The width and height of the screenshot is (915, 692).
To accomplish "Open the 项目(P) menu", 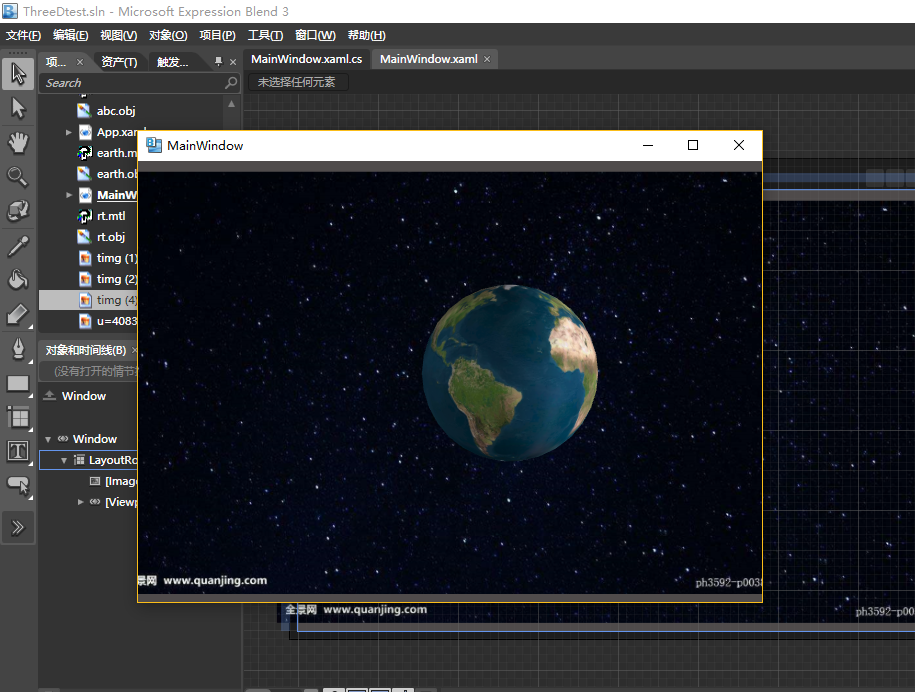I will pyautogui.click(x=218, y=35).
